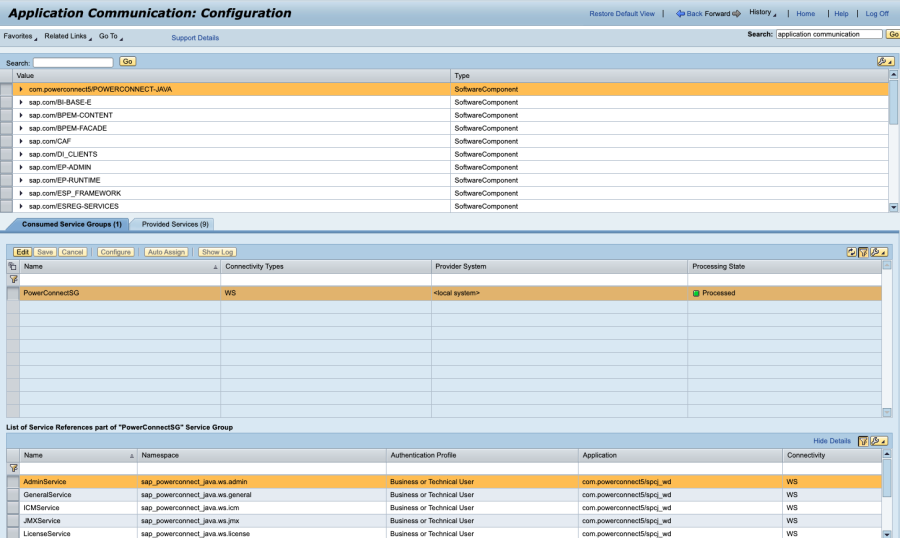Toggle filter icon beside Hide Details link

[862, 440]
